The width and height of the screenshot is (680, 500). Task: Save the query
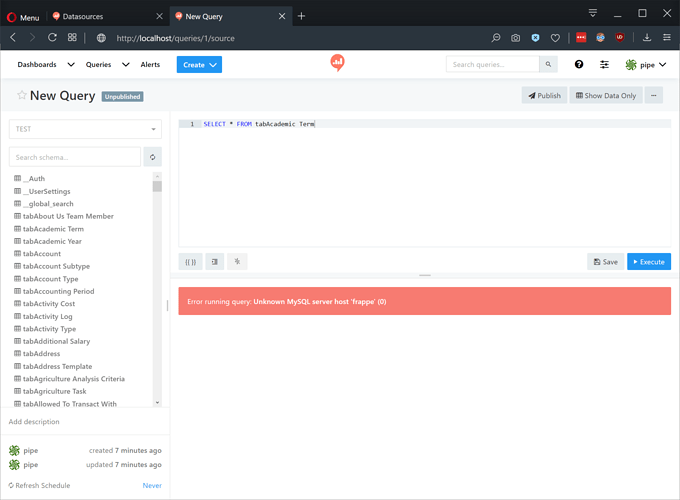pos(605,261)
